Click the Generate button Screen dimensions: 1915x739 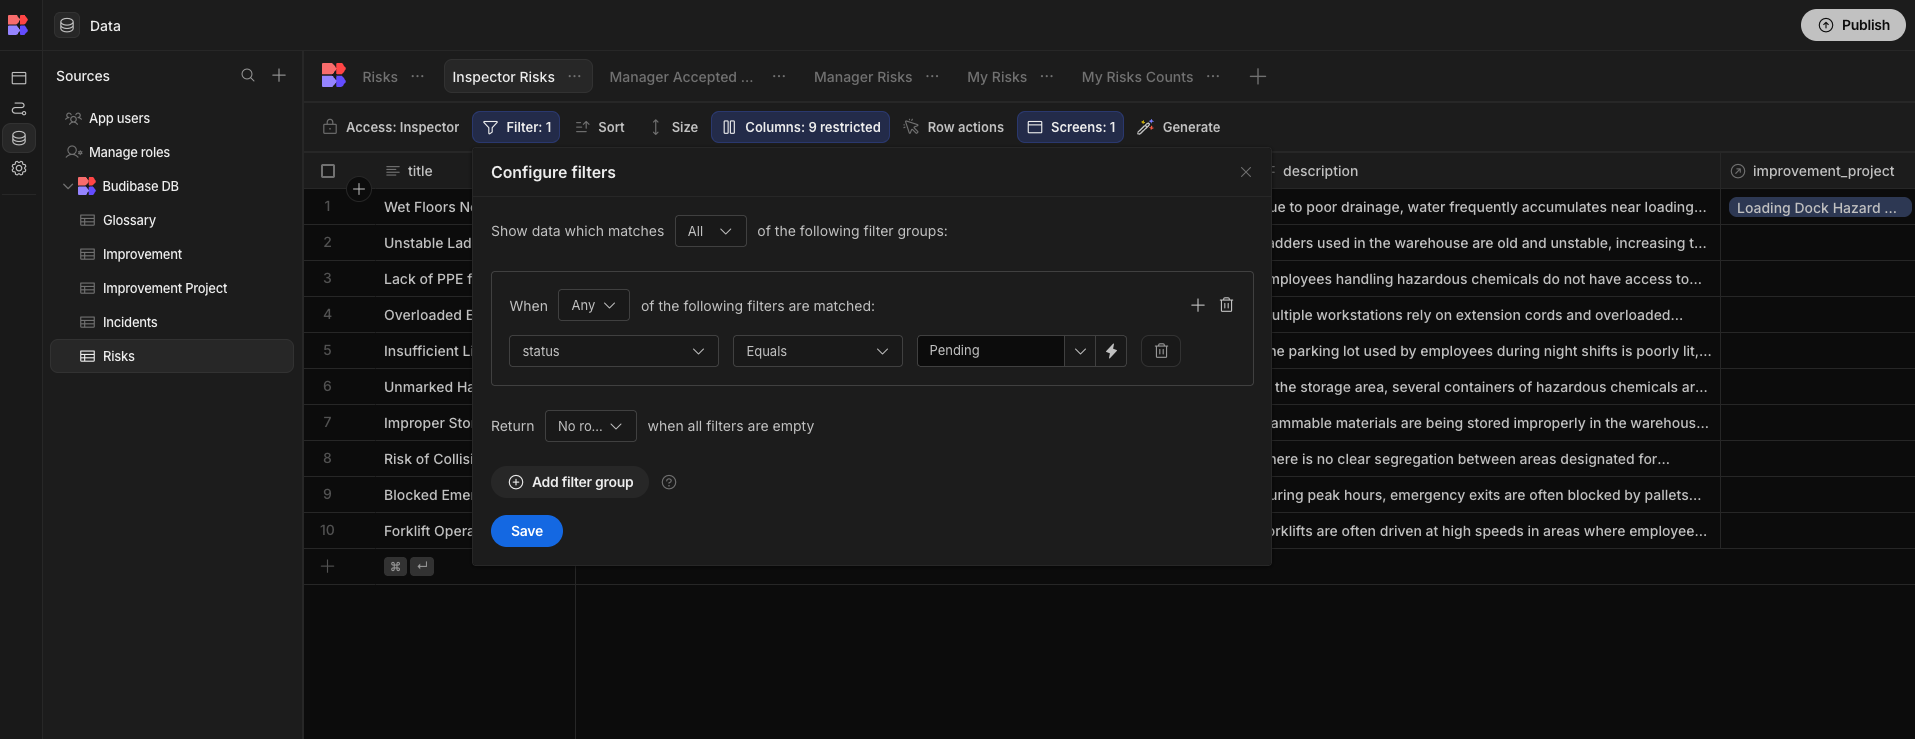point(1178,127)
